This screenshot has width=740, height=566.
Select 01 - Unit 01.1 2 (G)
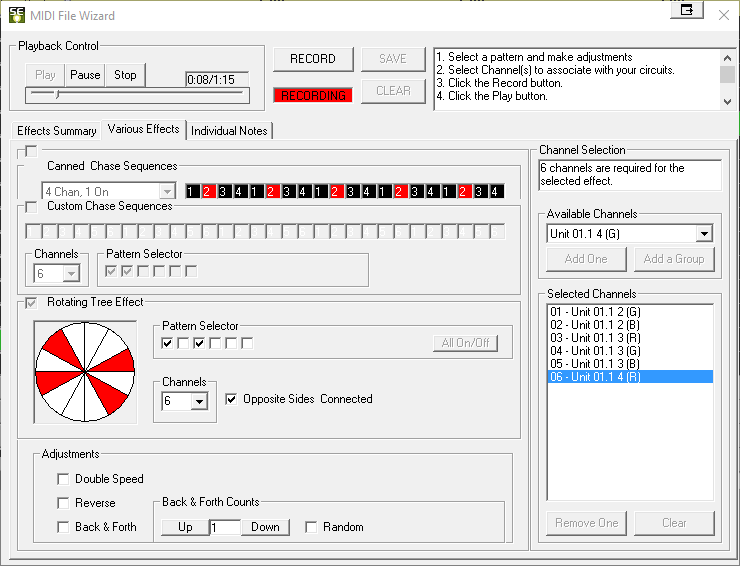pyautogui.click(x=630, y=312)
